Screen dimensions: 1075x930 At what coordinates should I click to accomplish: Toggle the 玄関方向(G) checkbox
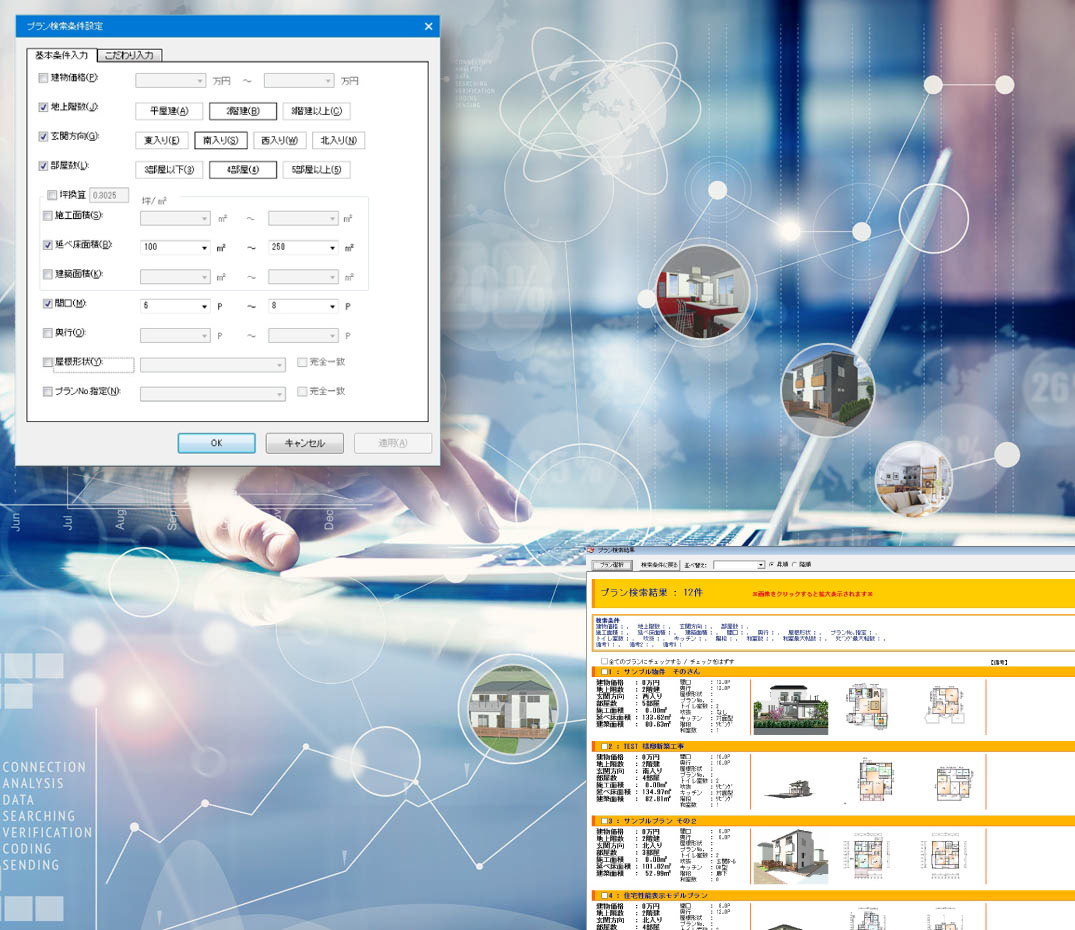pyautogui.click(x=43, y=136)
